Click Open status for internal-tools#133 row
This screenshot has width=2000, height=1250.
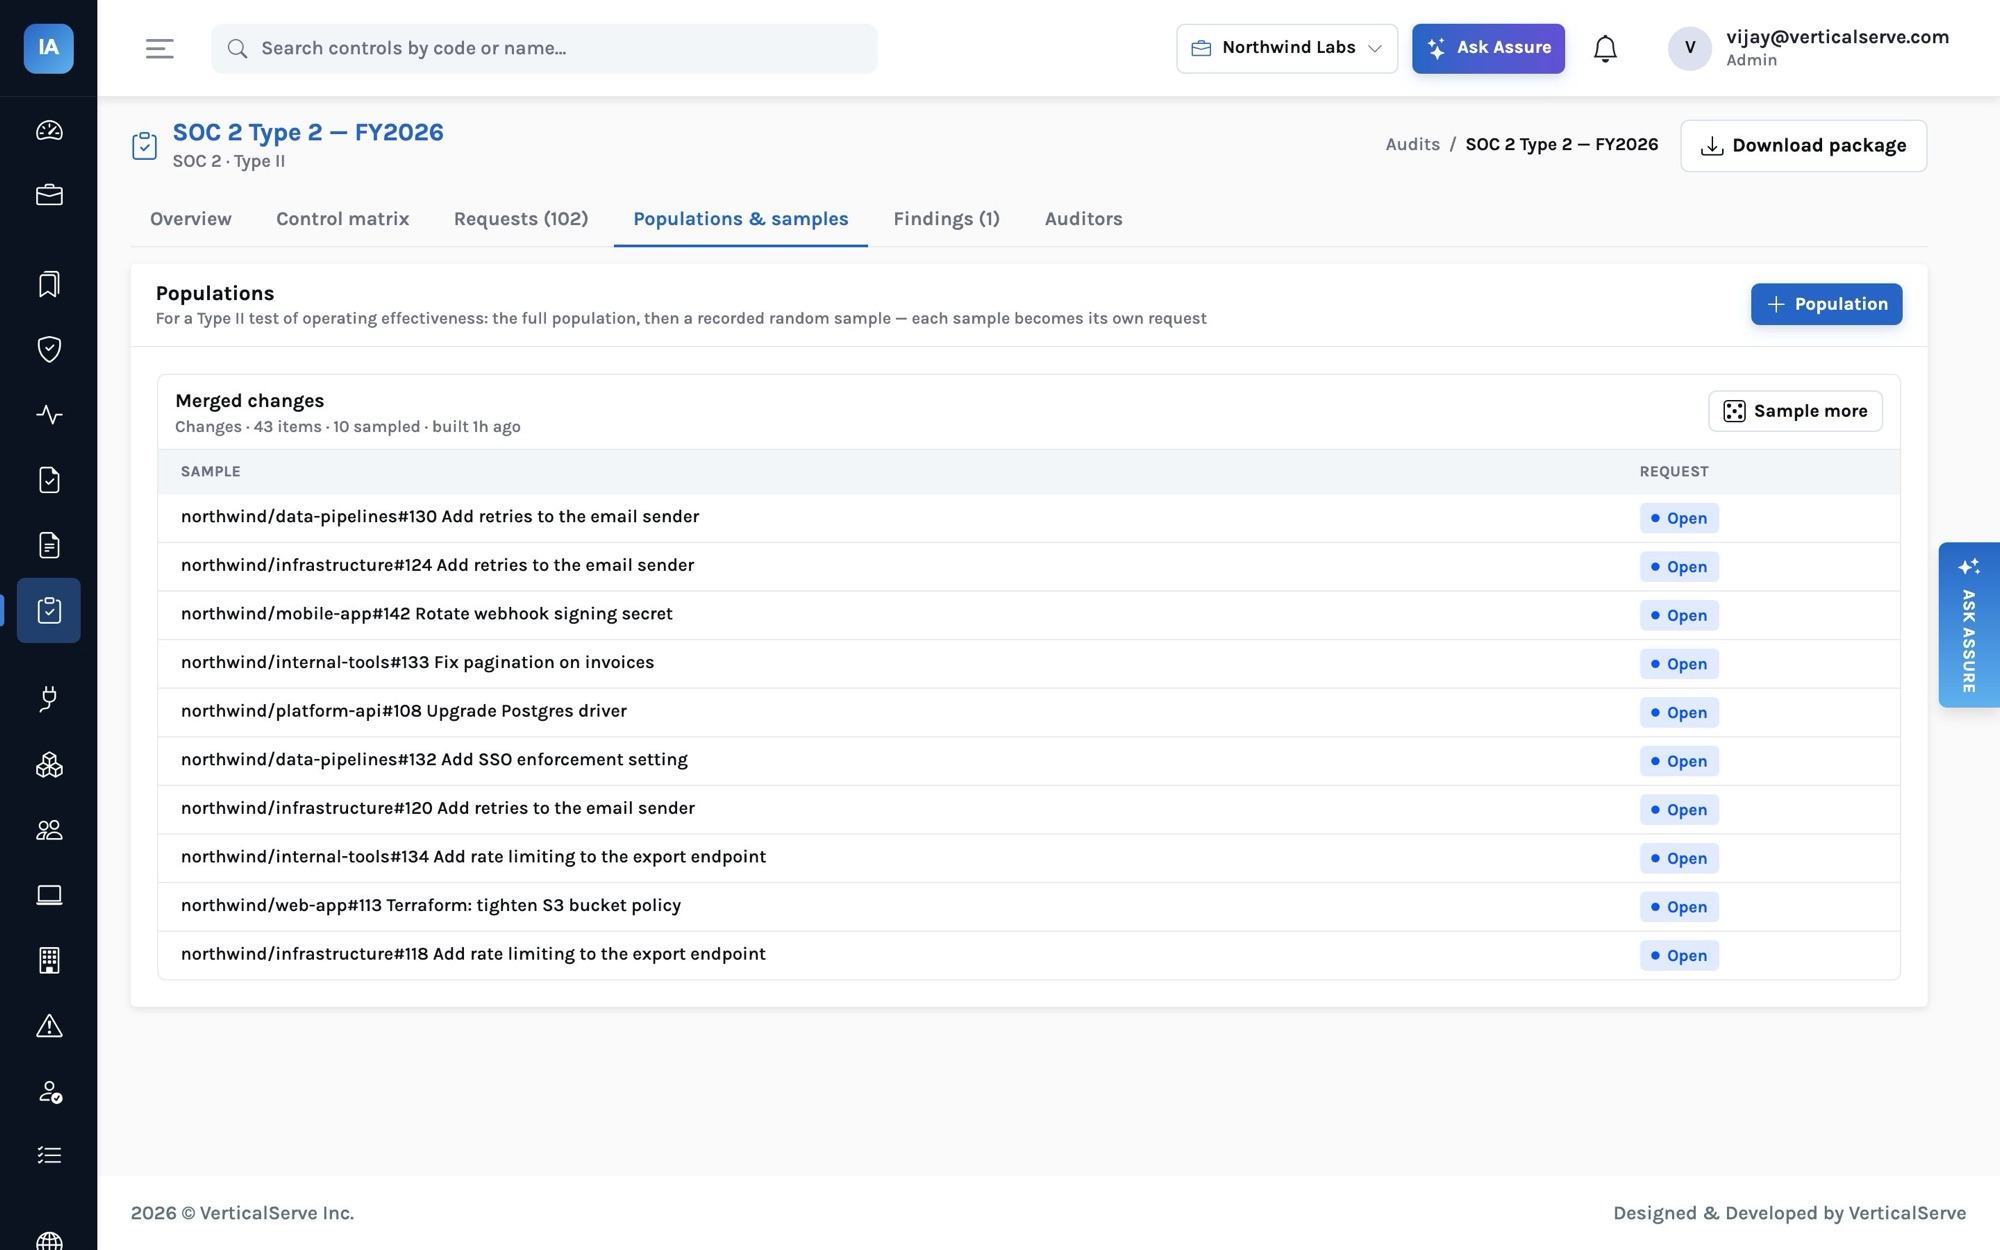(x=1679, y=664)
